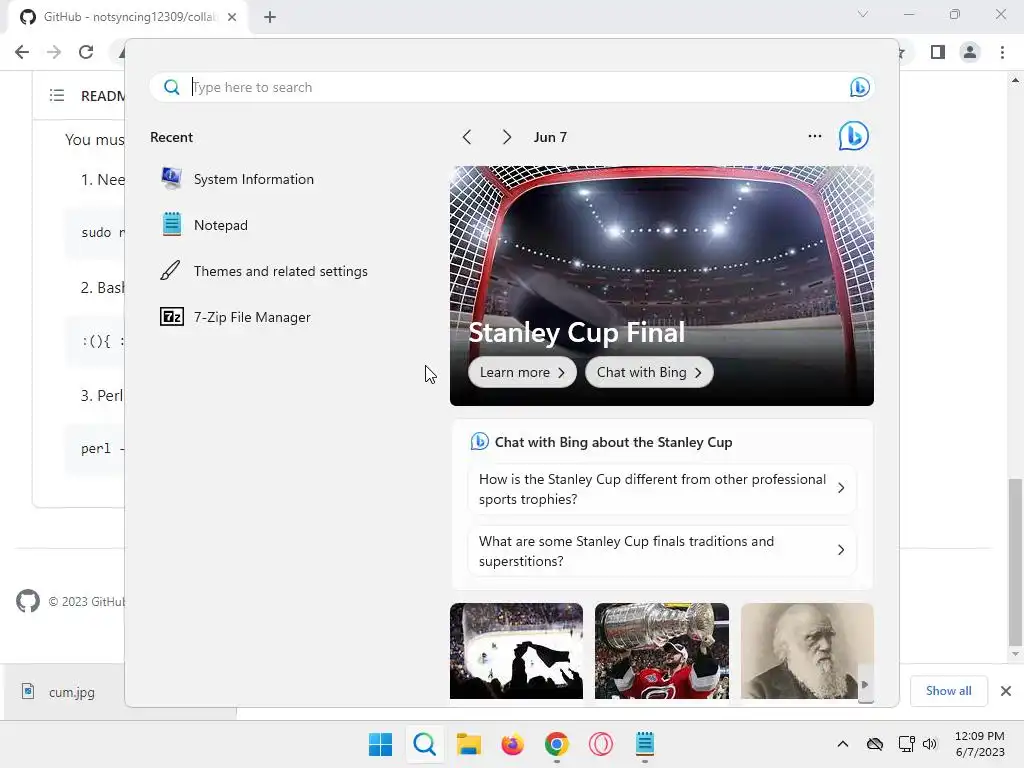1024x768 pixels.
Task: Switch to Notepad on the taskbar
Action: point(645,744)
